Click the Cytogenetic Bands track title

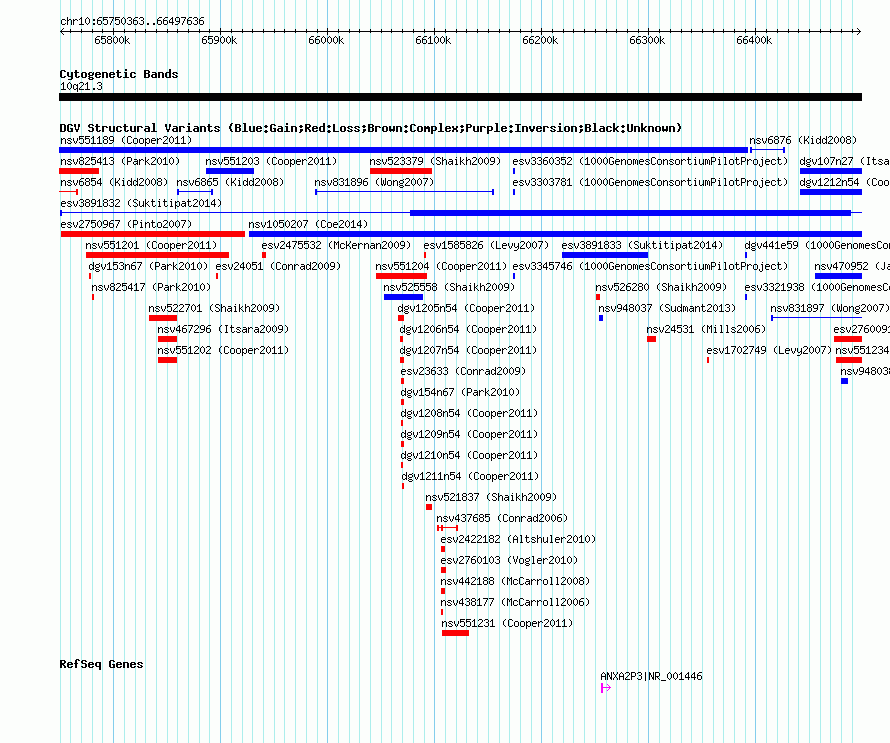(x=119, y=74)
